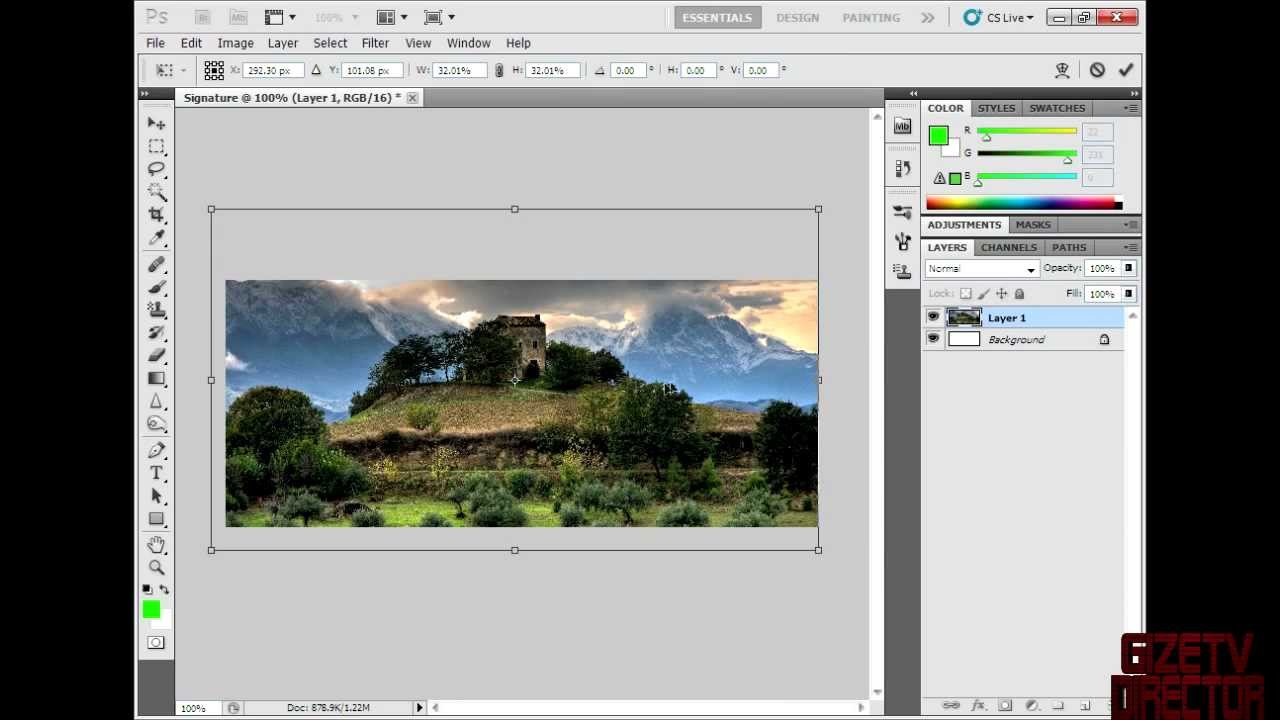Select the Zoom tool
1280x720 pixels.
pos(156,567)
